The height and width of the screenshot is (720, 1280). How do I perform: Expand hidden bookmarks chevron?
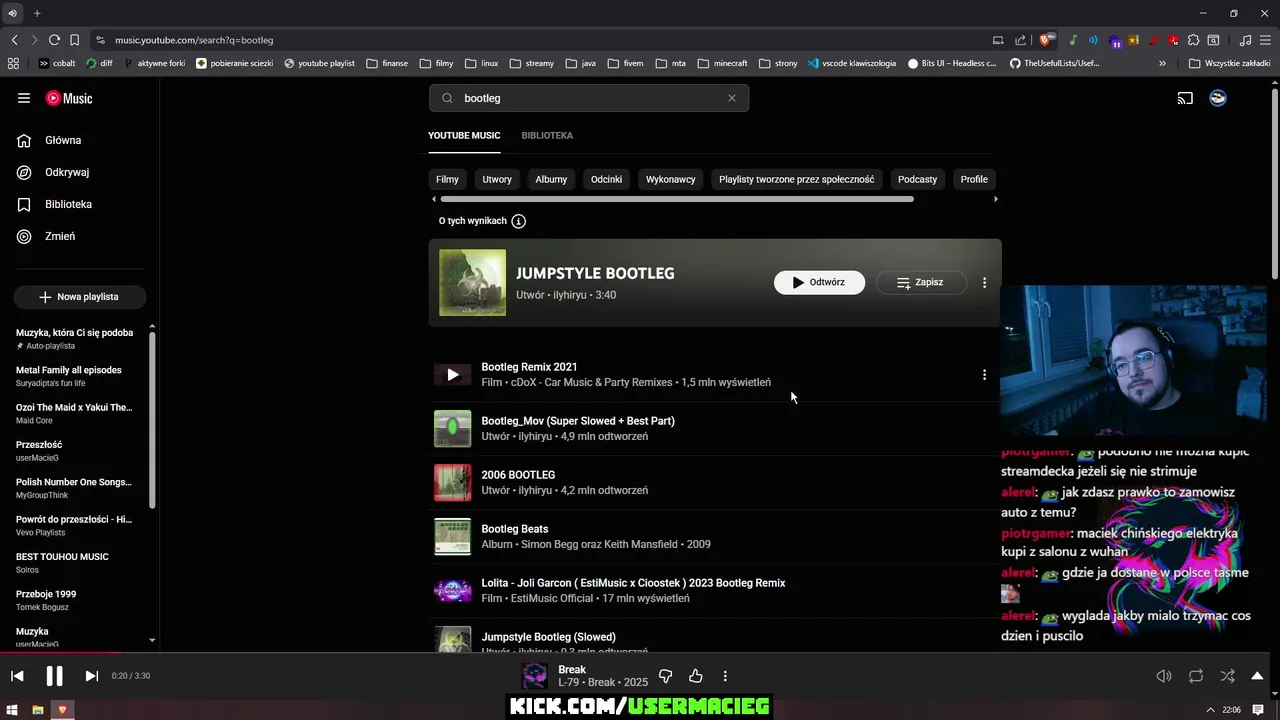[1162, 63]
